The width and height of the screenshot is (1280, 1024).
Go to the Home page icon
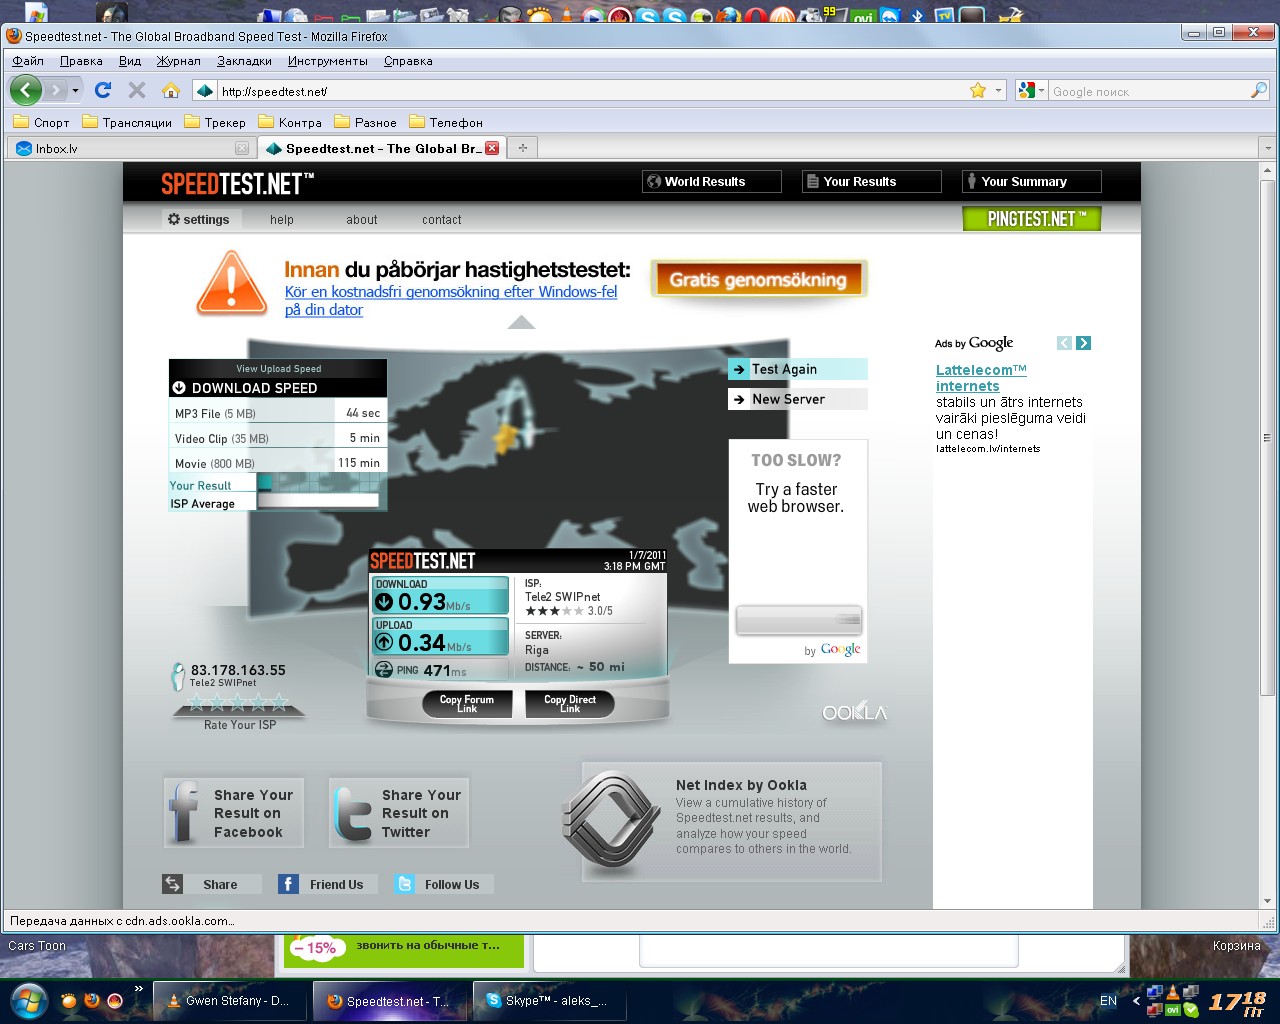click(171, 90)
